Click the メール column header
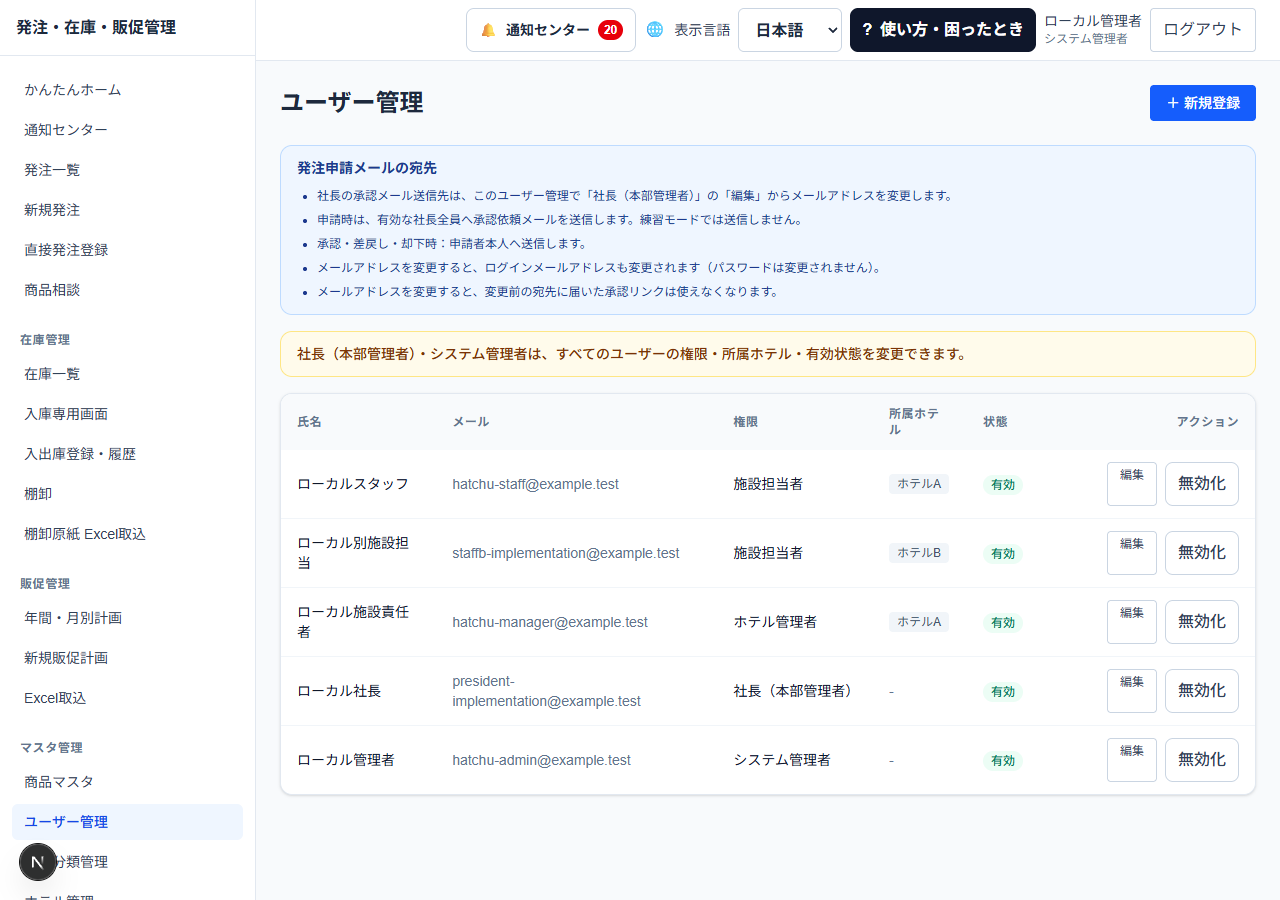This screenshot has height=900, width=1280. (x=471, y=422)
